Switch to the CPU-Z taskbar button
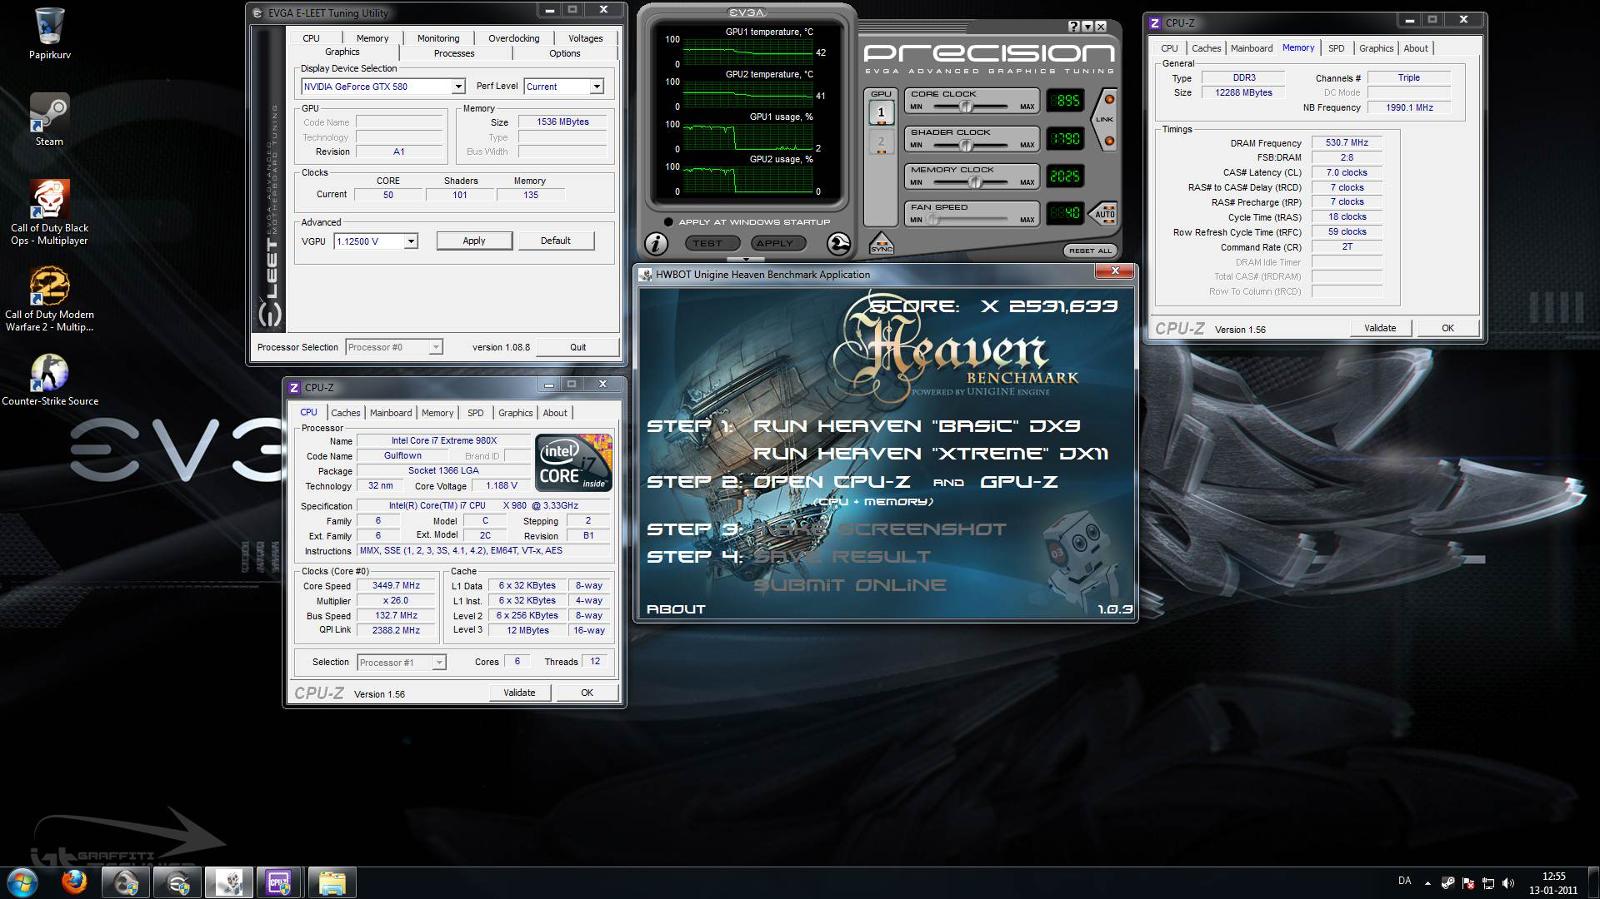Screen dimensions: 1600x899 (280, 882)
